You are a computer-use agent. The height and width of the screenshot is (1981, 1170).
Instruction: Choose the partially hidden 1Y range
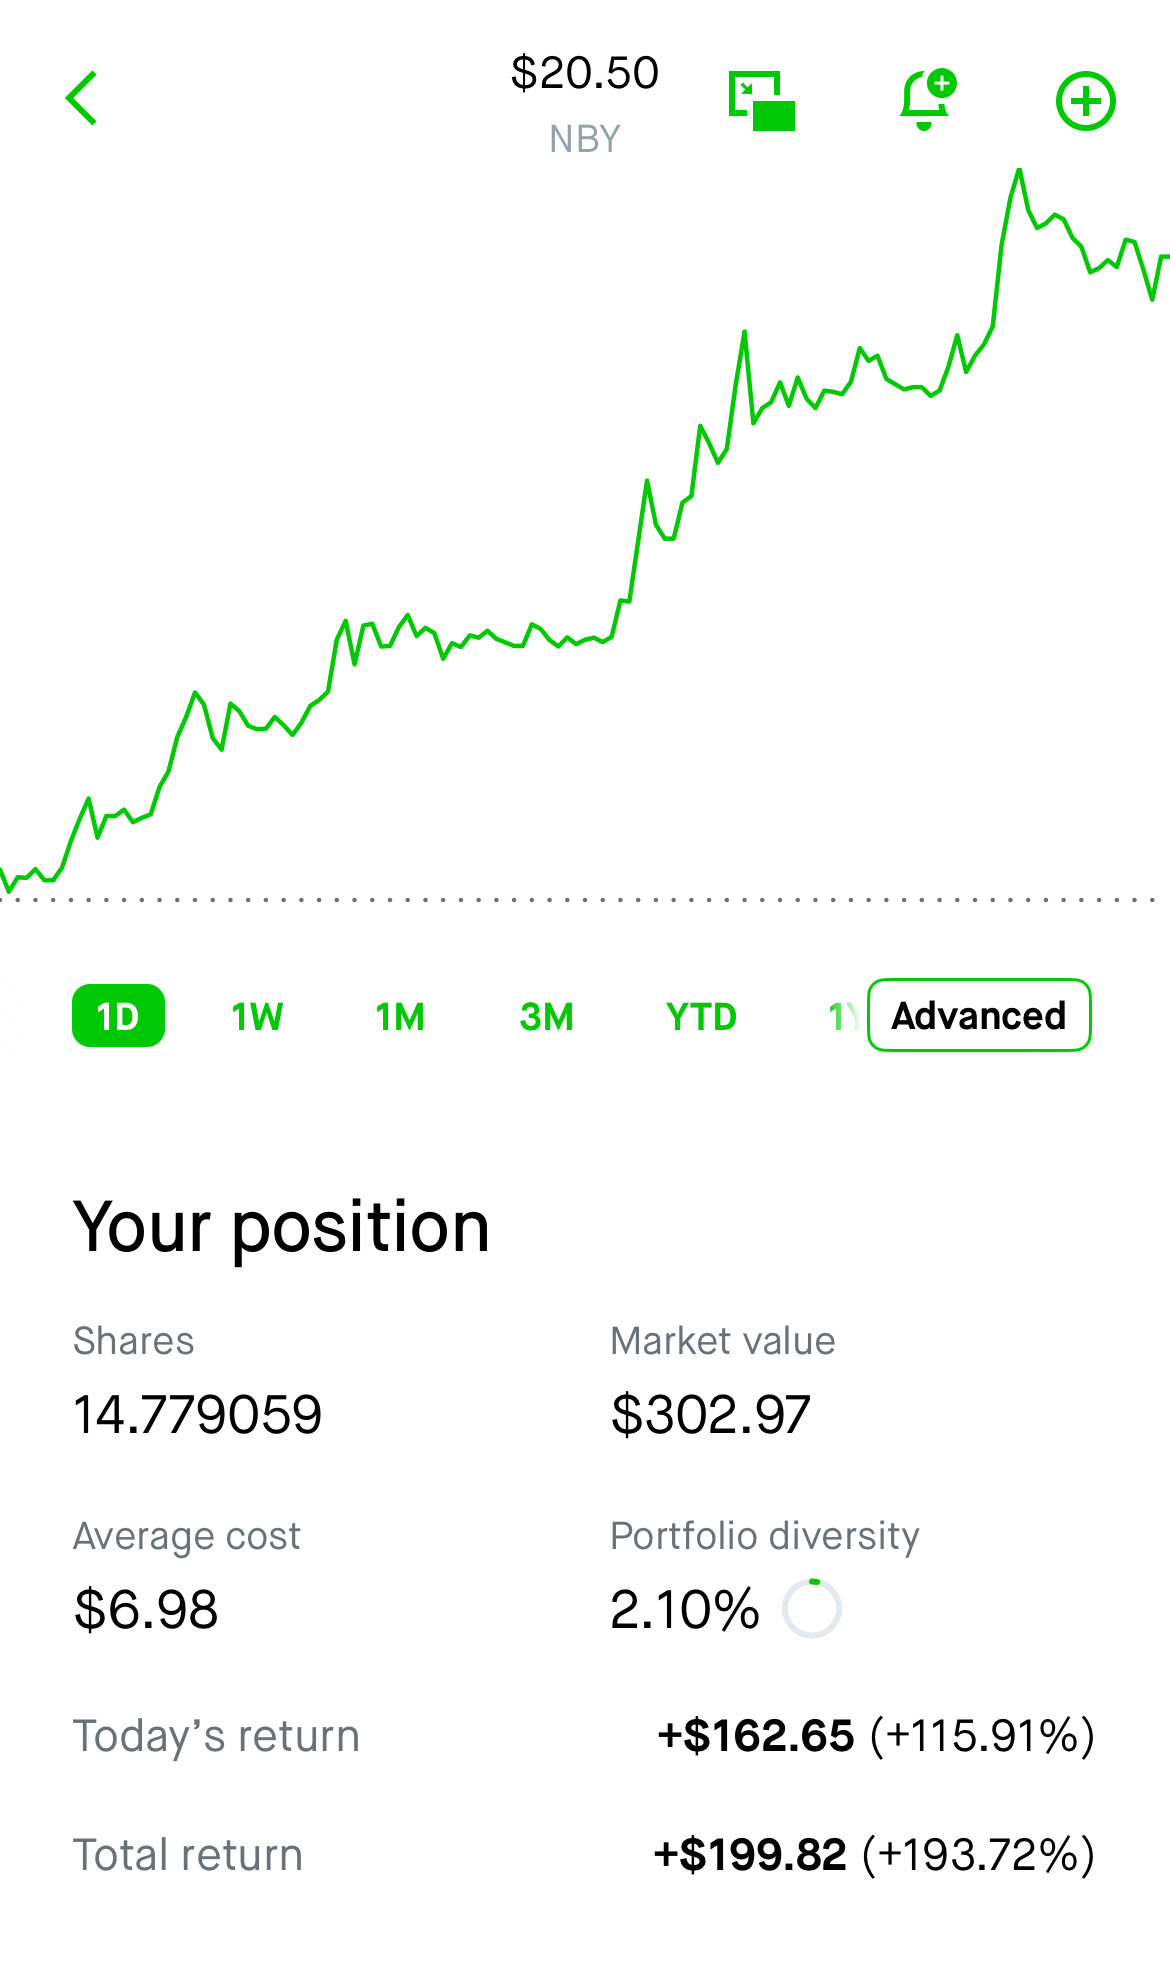842,1017
